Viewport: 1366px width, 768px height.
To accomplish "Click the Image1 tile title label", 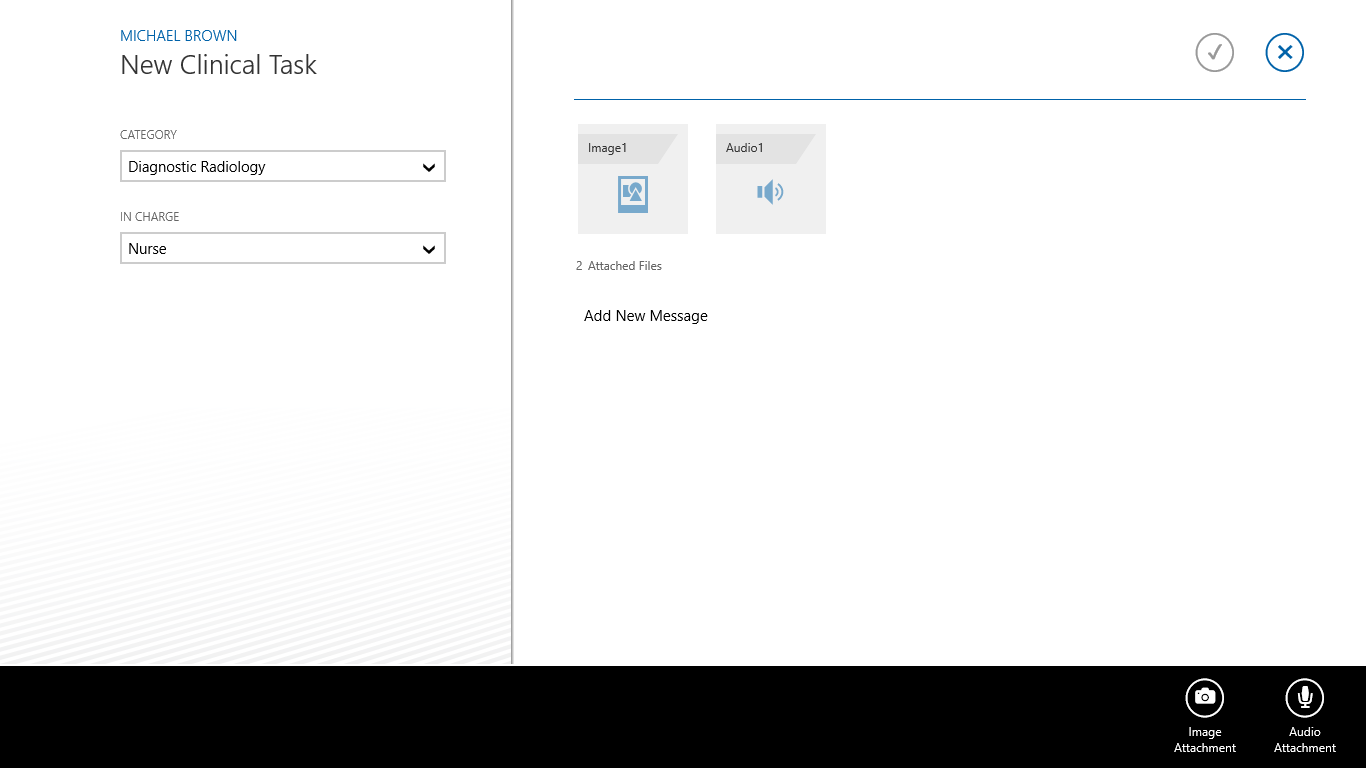I will [x=607, y=147].
